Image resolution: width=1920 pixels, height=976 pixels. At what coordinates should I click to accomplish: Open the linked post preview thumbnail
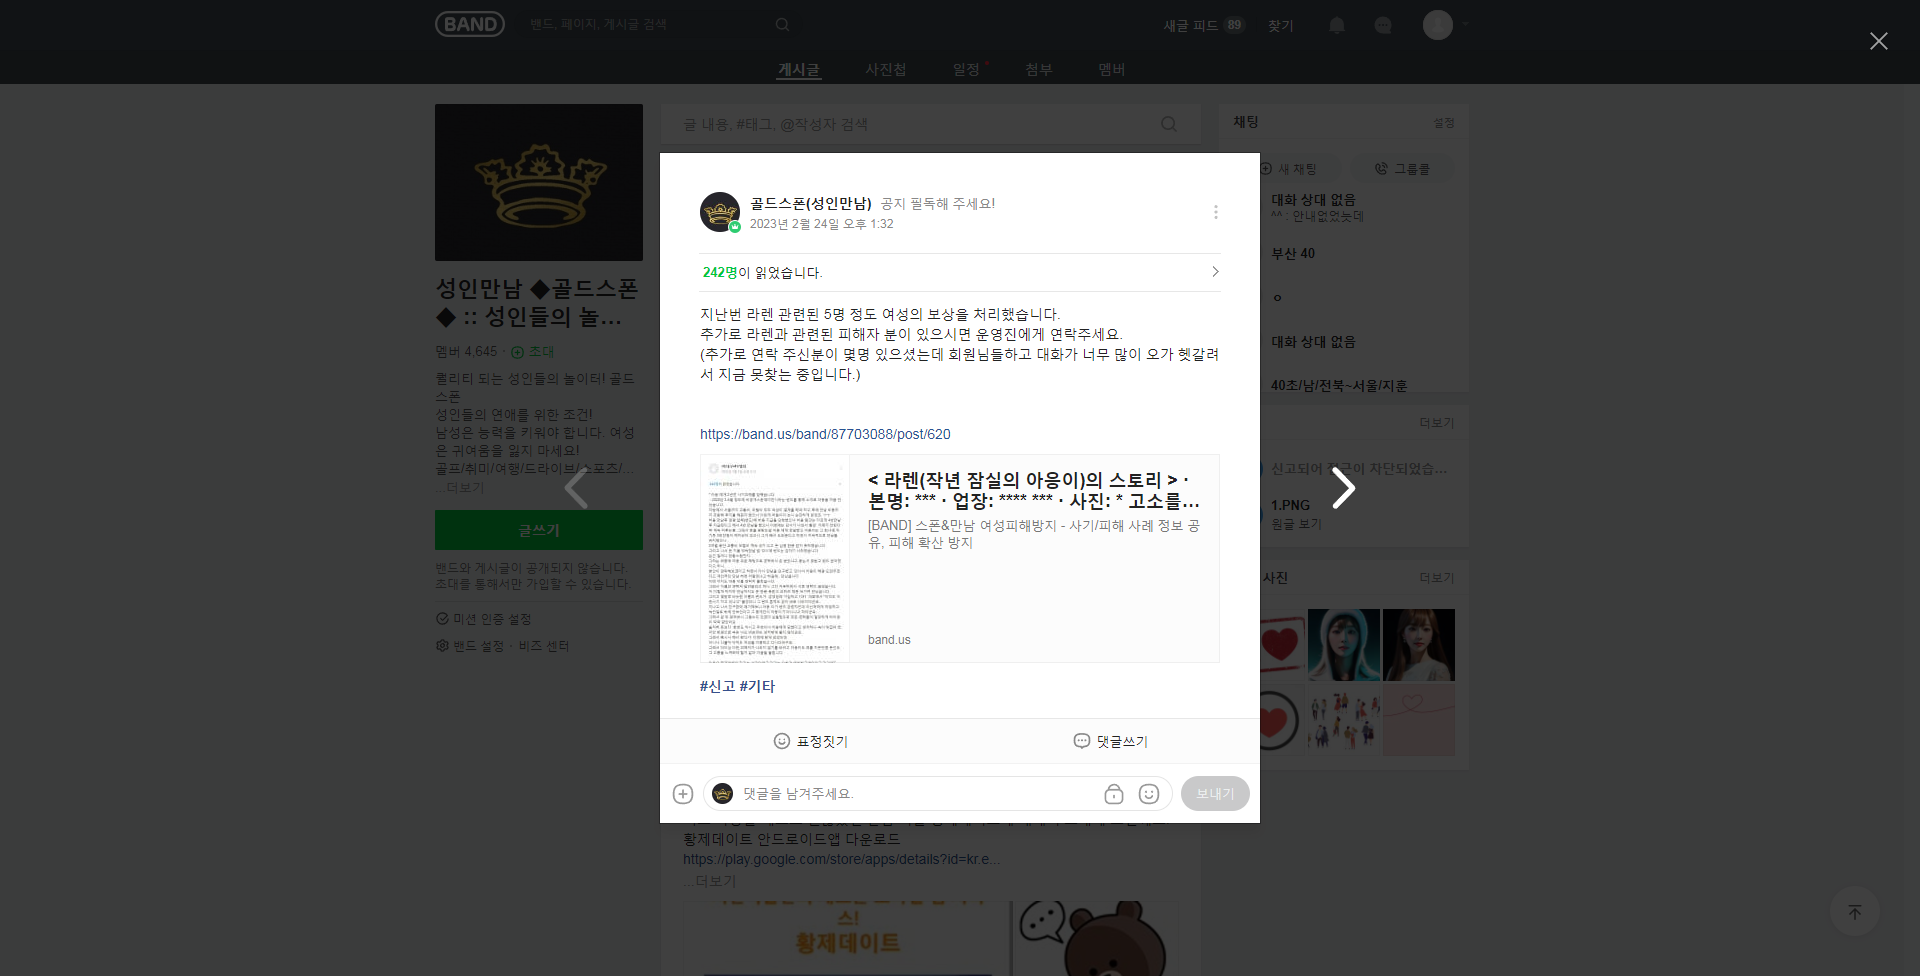(775, 559)
